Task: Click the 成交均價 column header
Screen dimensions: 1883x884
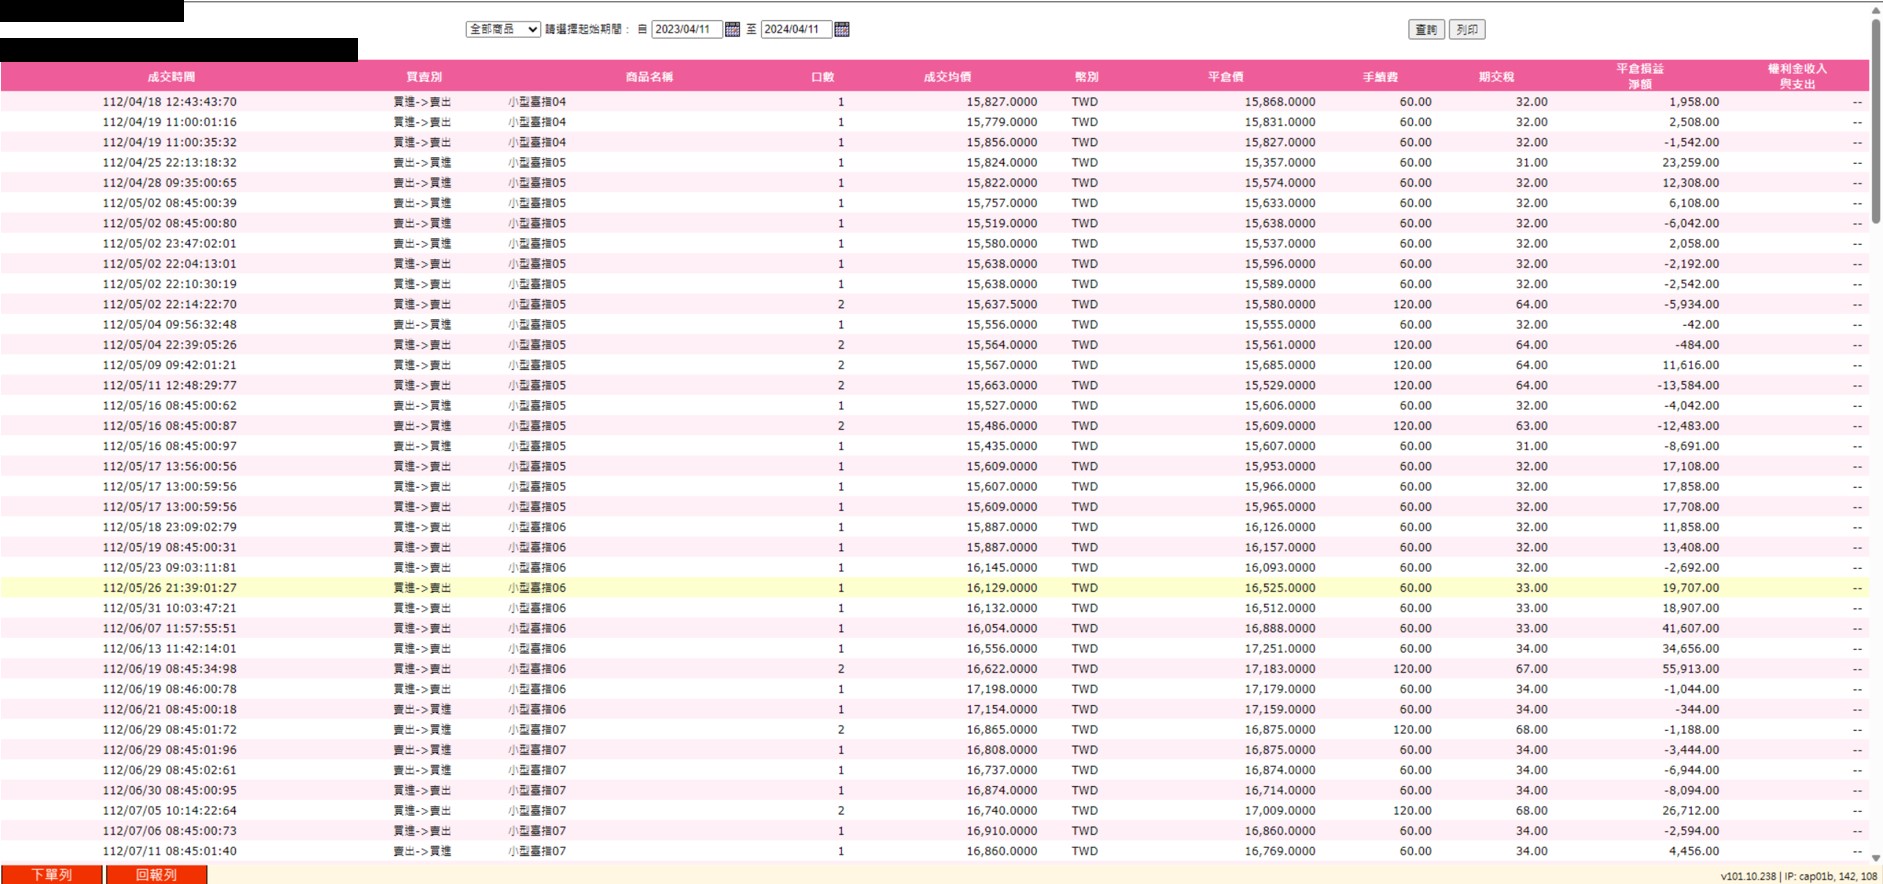Action: click(947, 77)
